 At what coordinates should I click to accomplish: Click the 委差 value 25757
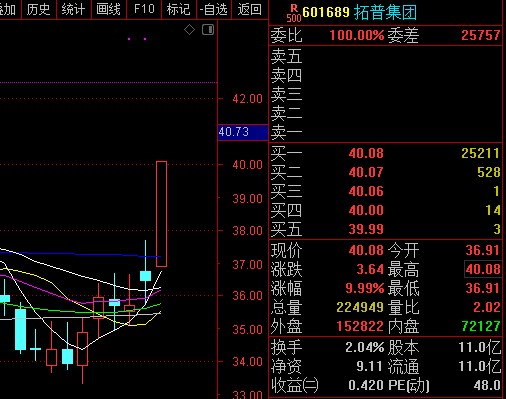click(481, 35)
